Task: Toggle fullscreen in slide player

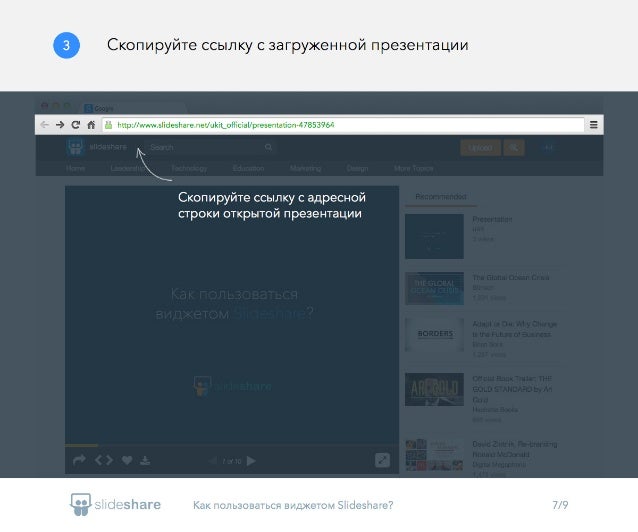Action: tap(382, 460)
